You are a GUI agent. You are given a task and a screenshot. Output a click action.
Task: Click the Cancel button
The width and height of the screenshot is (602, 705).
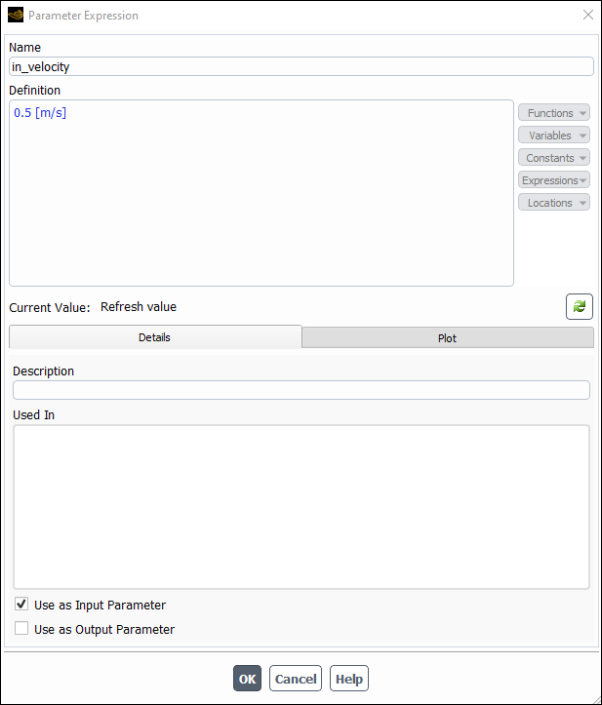pyautogui.click(x=295, y=678)
